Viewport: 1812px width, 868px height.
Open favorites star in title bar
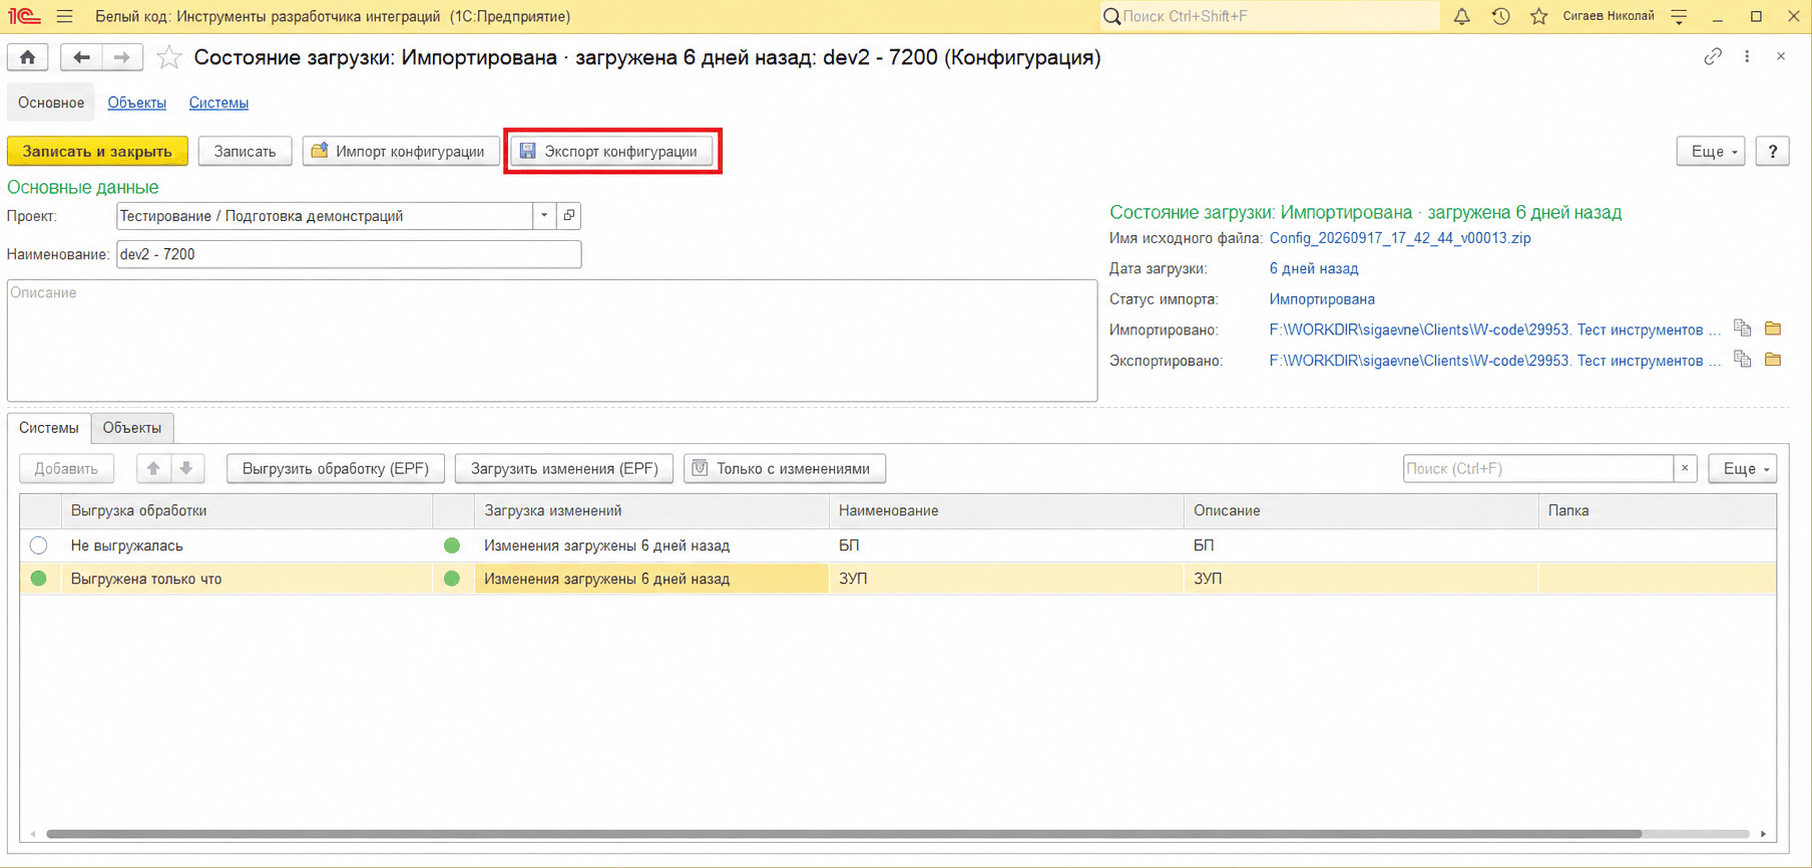[x=1539, y=16]
